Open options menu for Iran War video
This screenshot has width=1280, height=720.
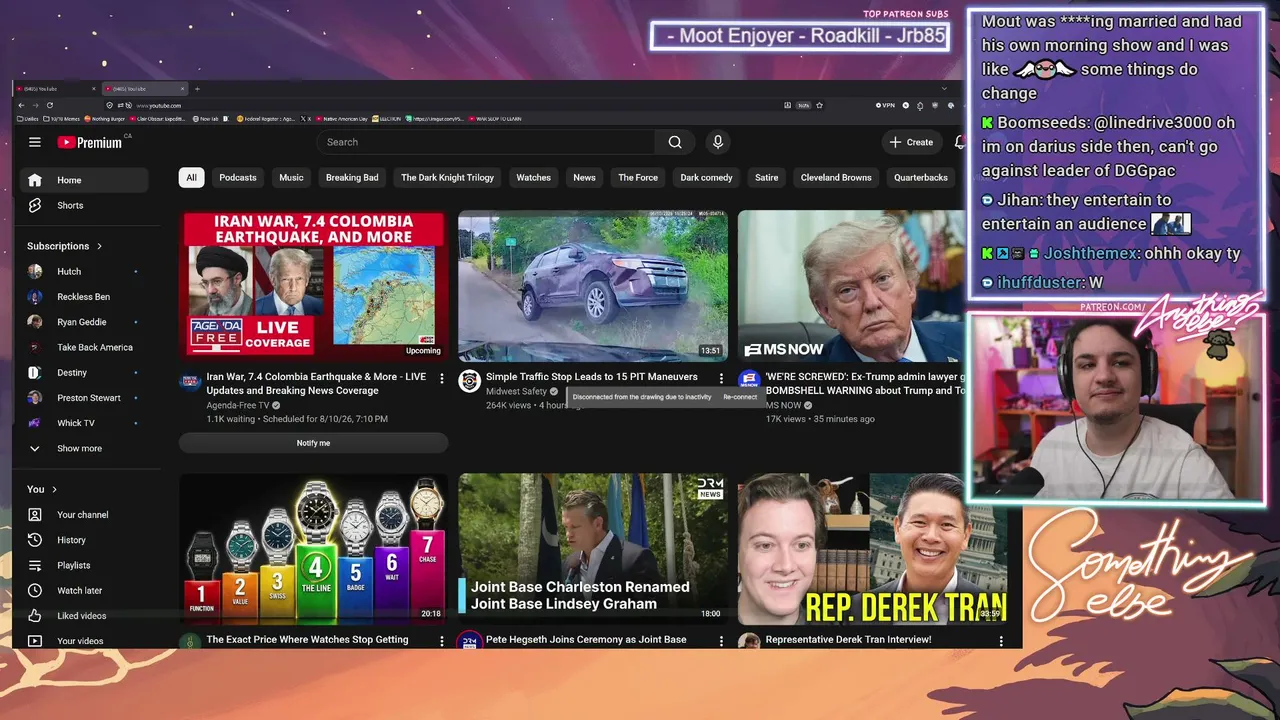[x=442, y=379]
